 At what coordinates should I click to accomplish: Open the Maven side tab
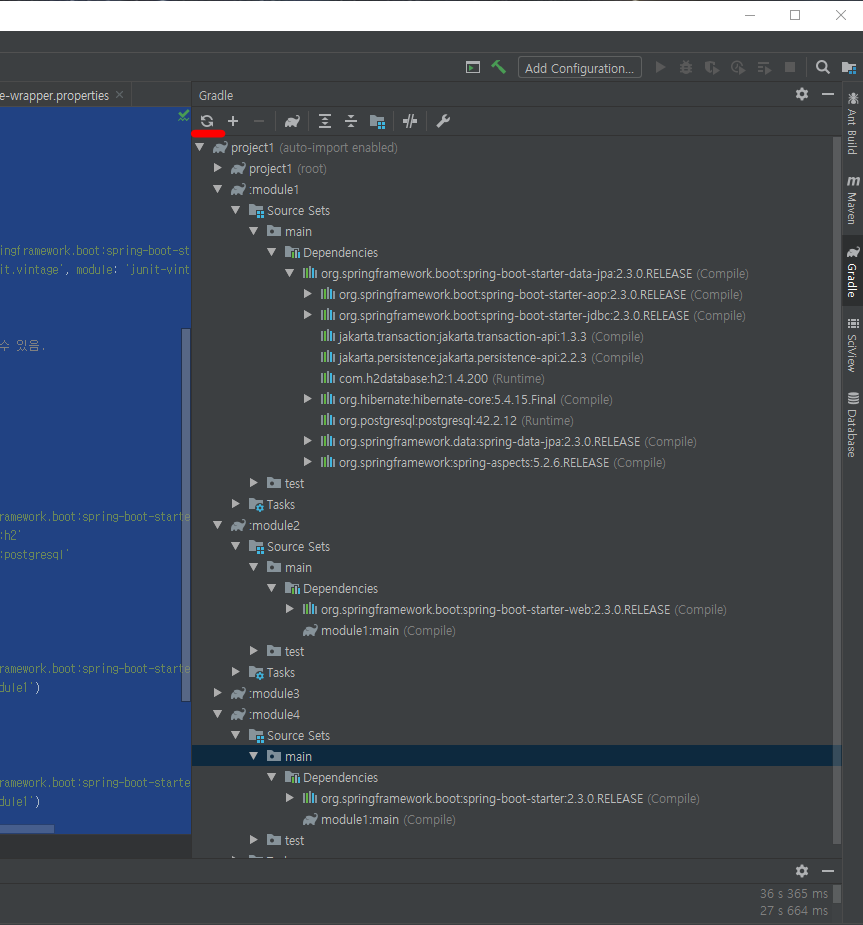click(852, 199)
